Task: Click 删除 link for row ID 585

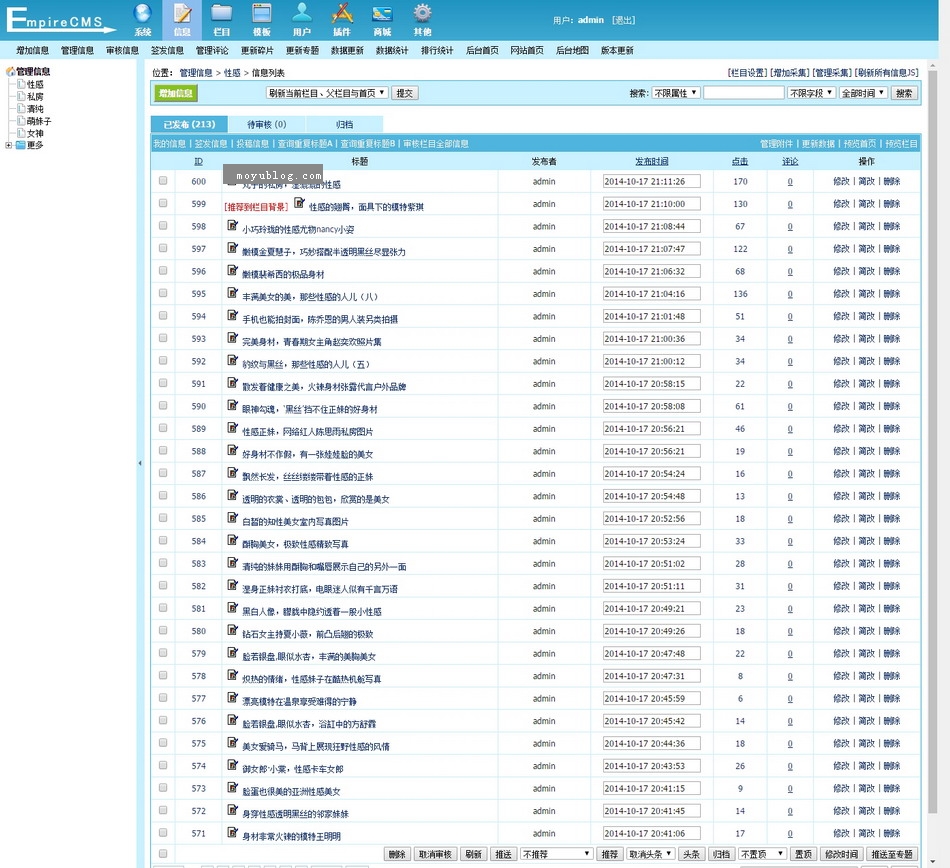Action: (891, 519)
